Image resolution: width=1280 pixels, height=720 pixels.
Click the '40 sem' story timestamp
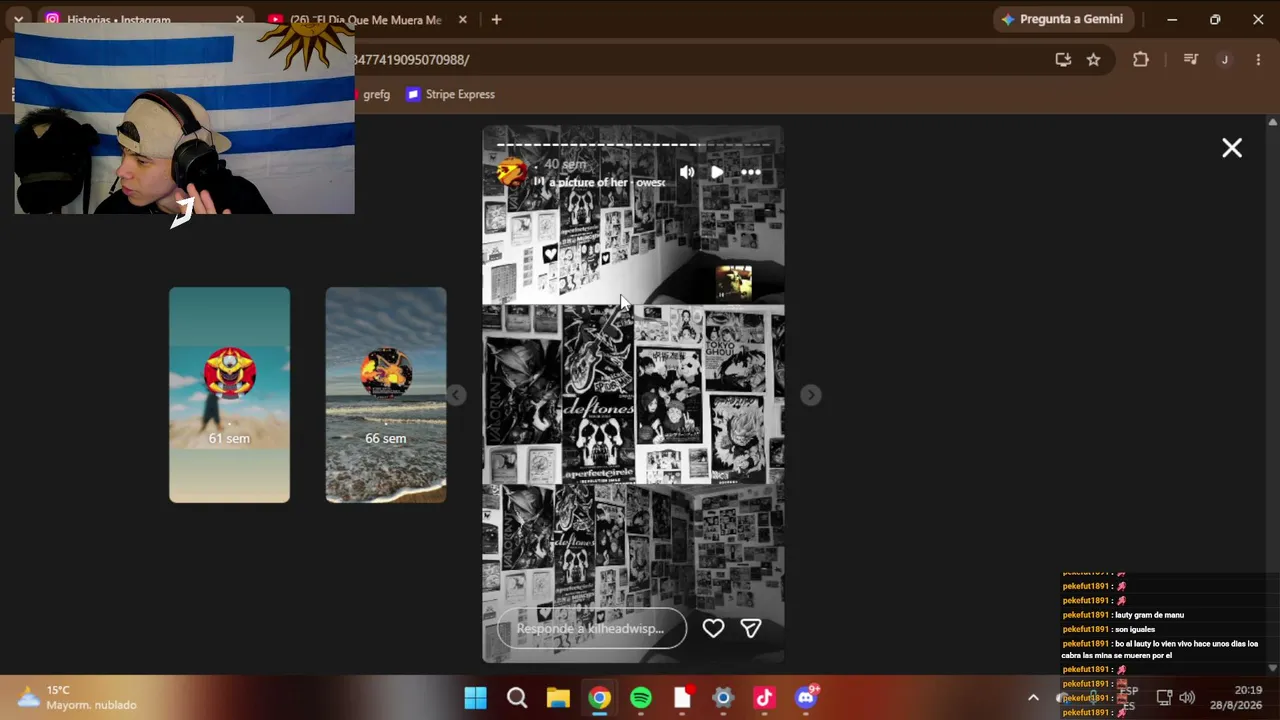point(565,164)
